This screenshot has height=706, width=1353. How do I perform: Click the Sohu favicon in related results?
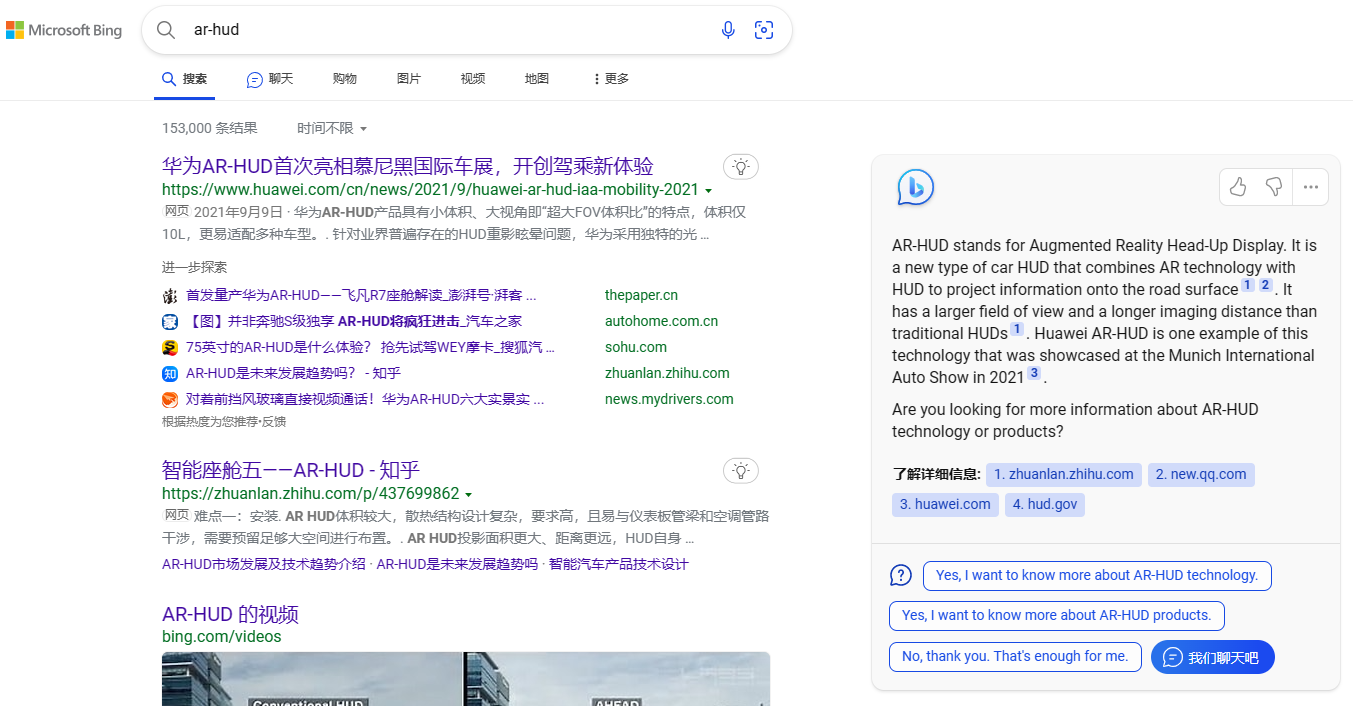click(x=170, y=347)
